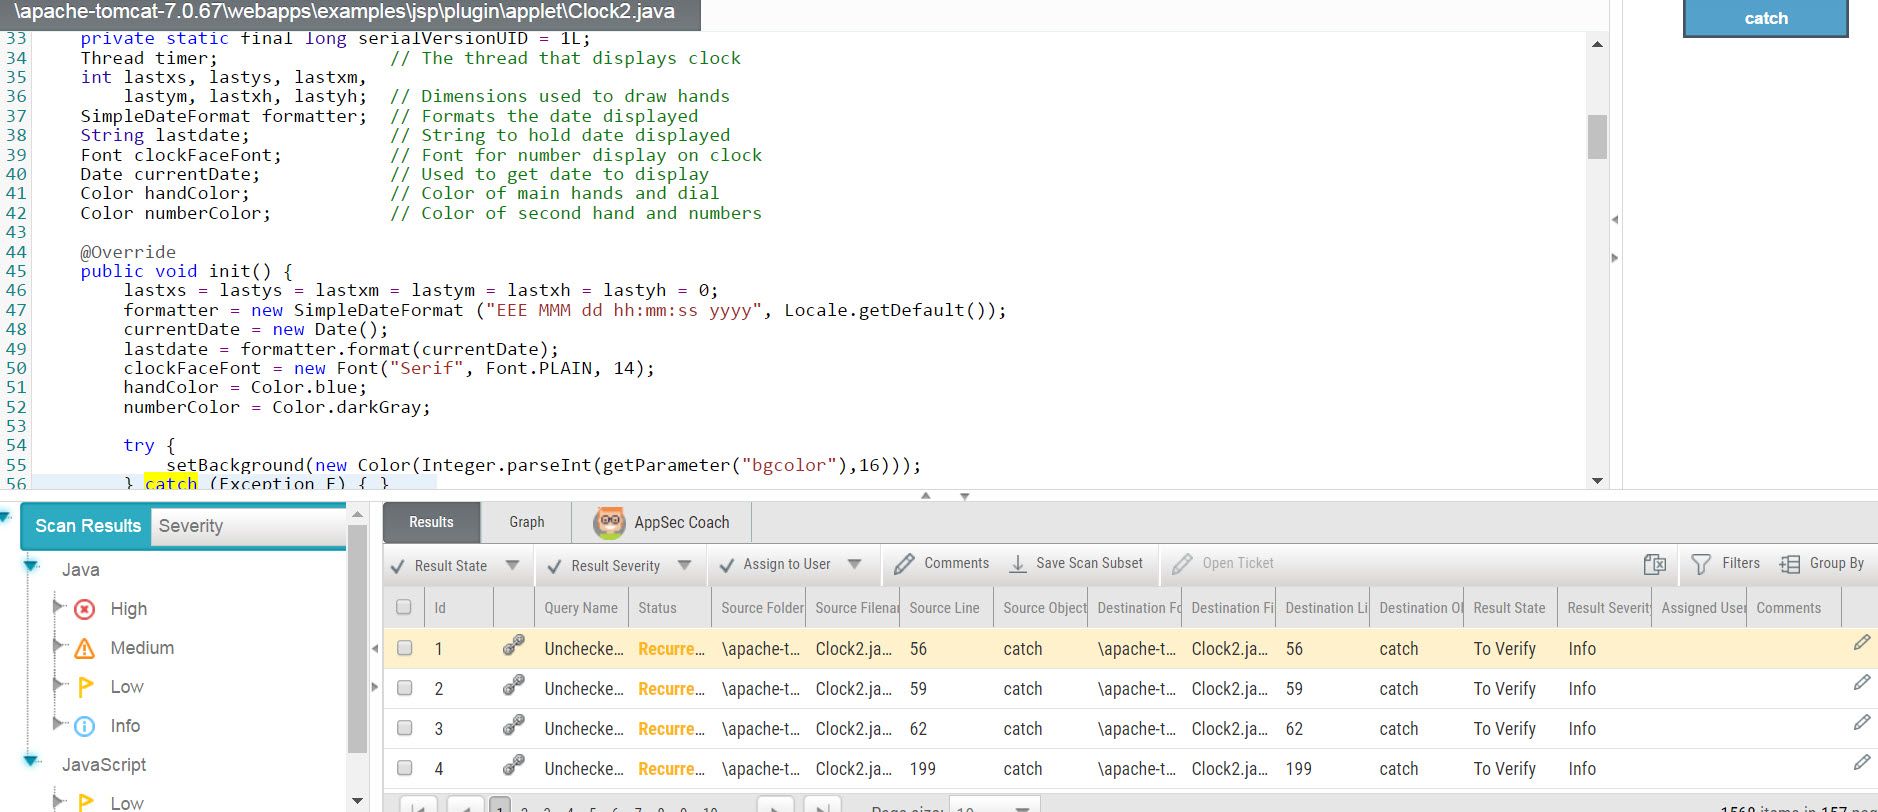Click Source Line value 199
This screenshot has height=812, width=1878.
tap(923, 769)
